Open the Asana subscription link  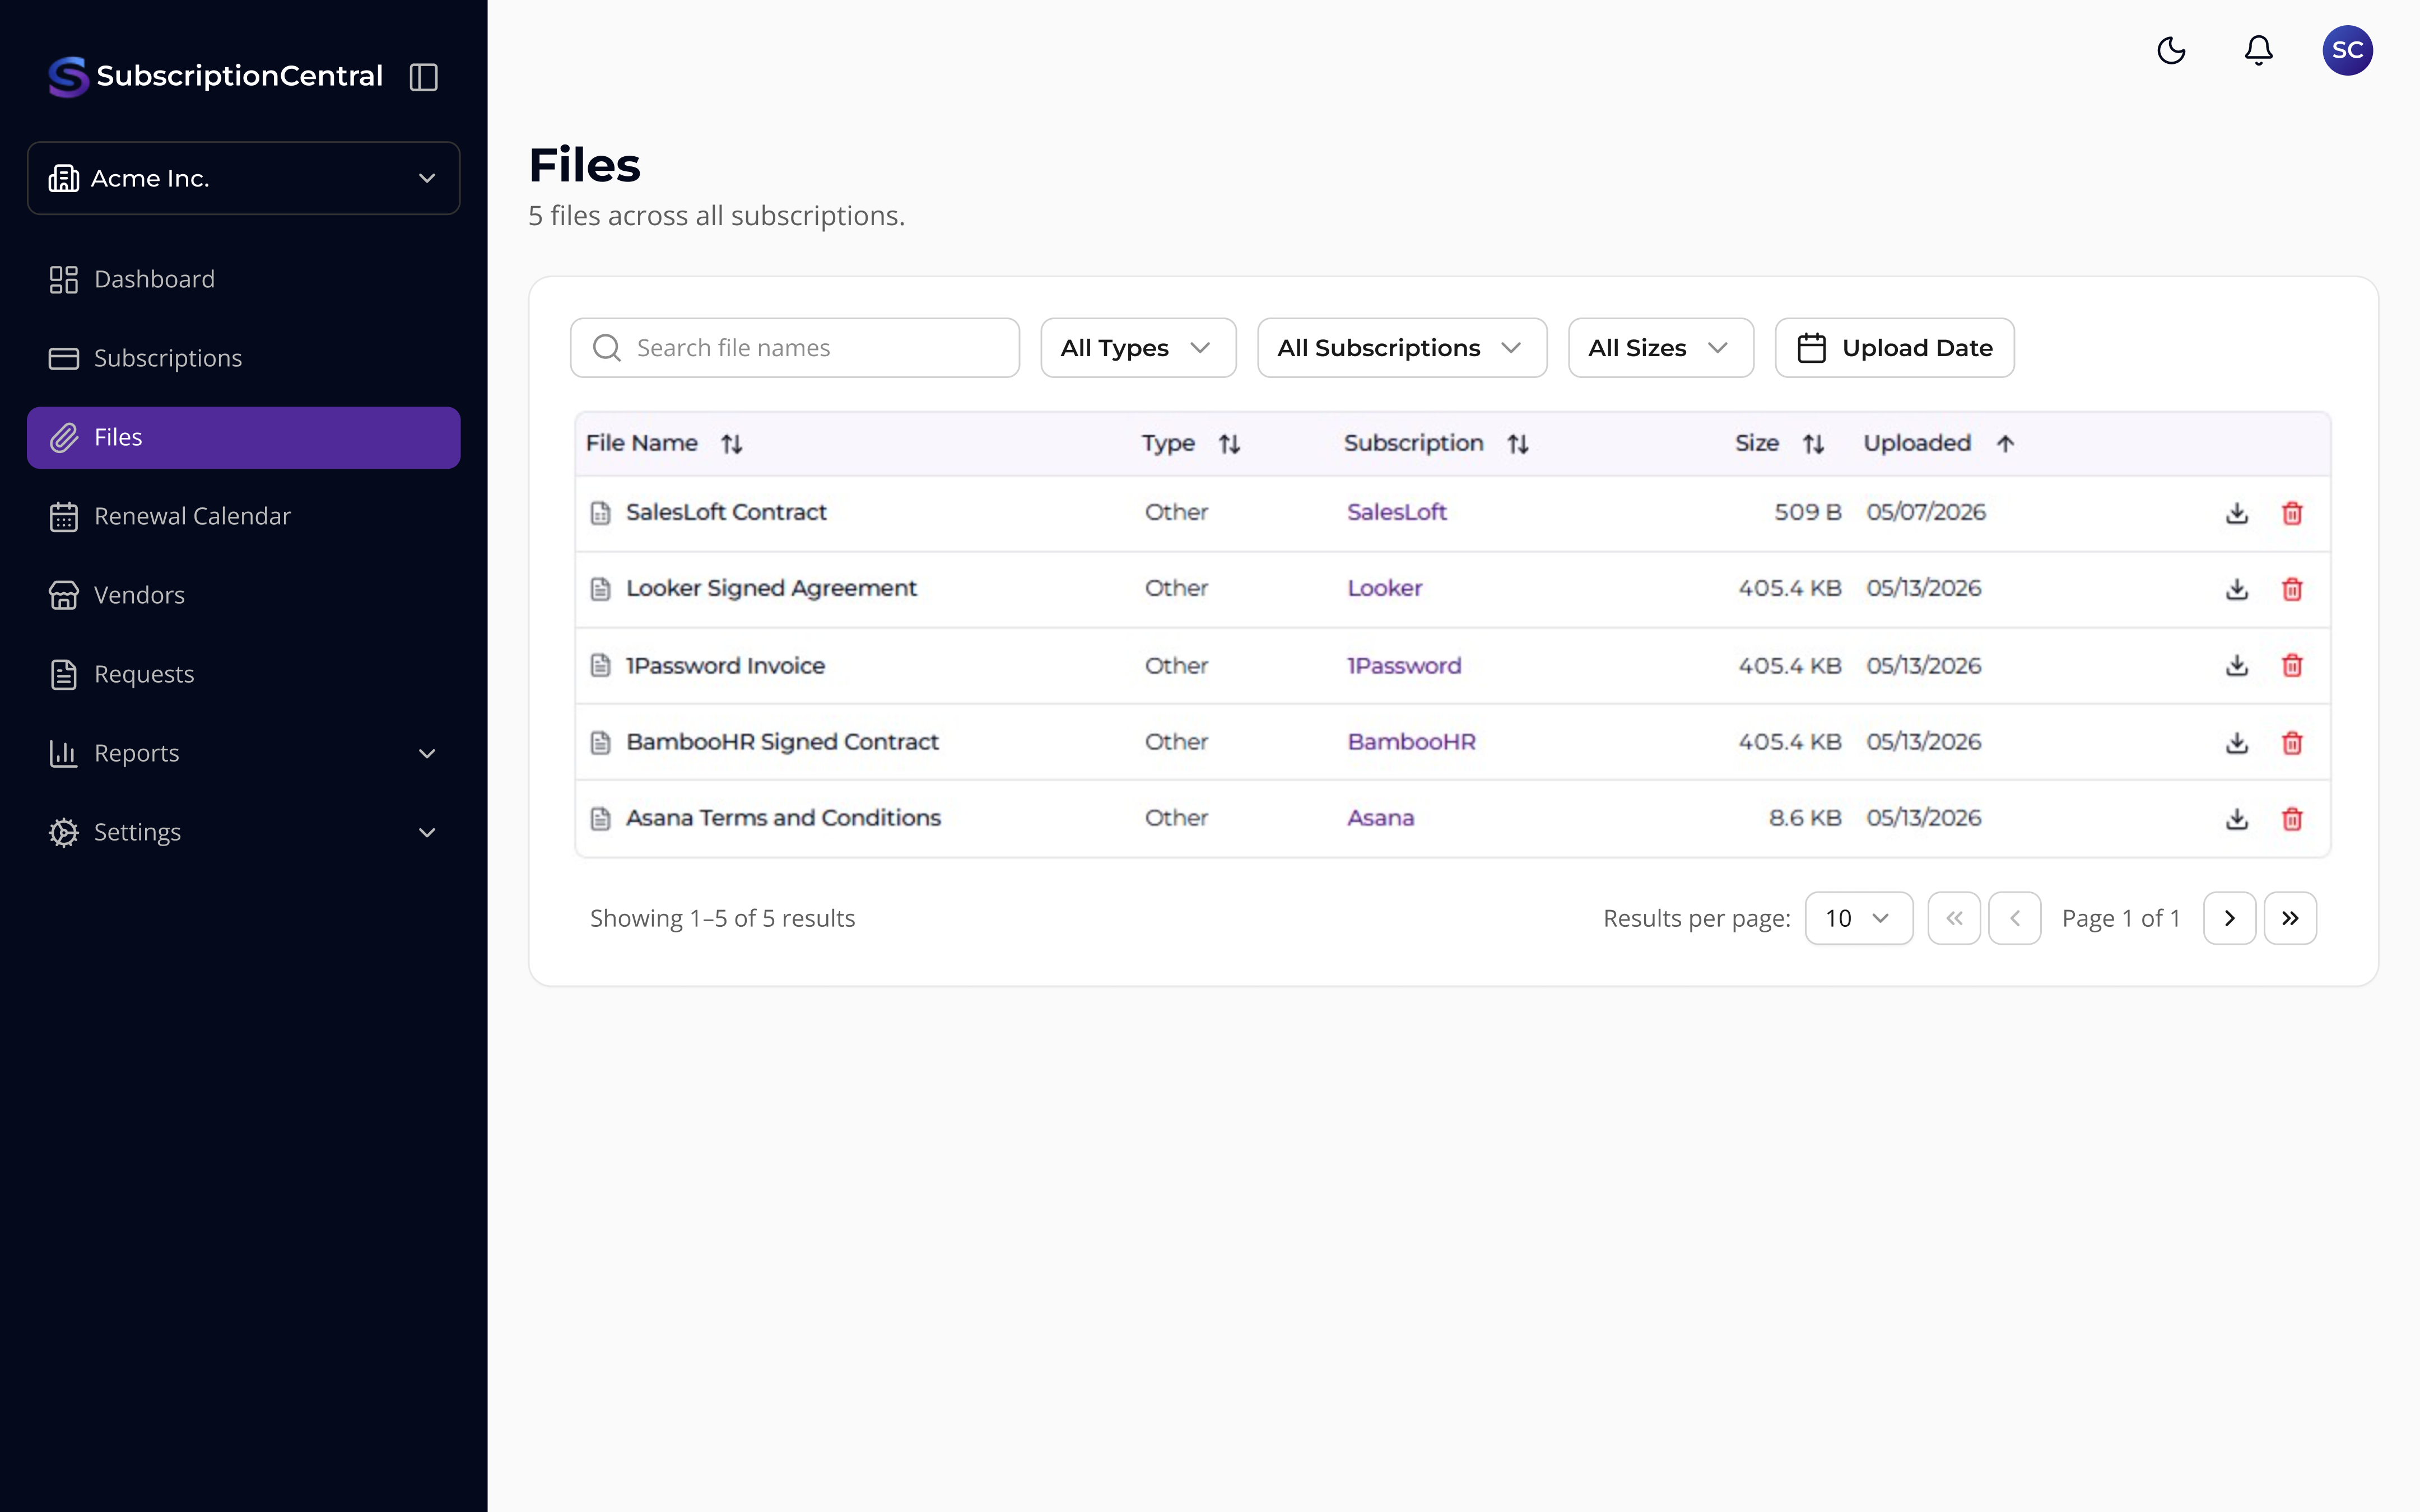click(x=1380, y=818)
